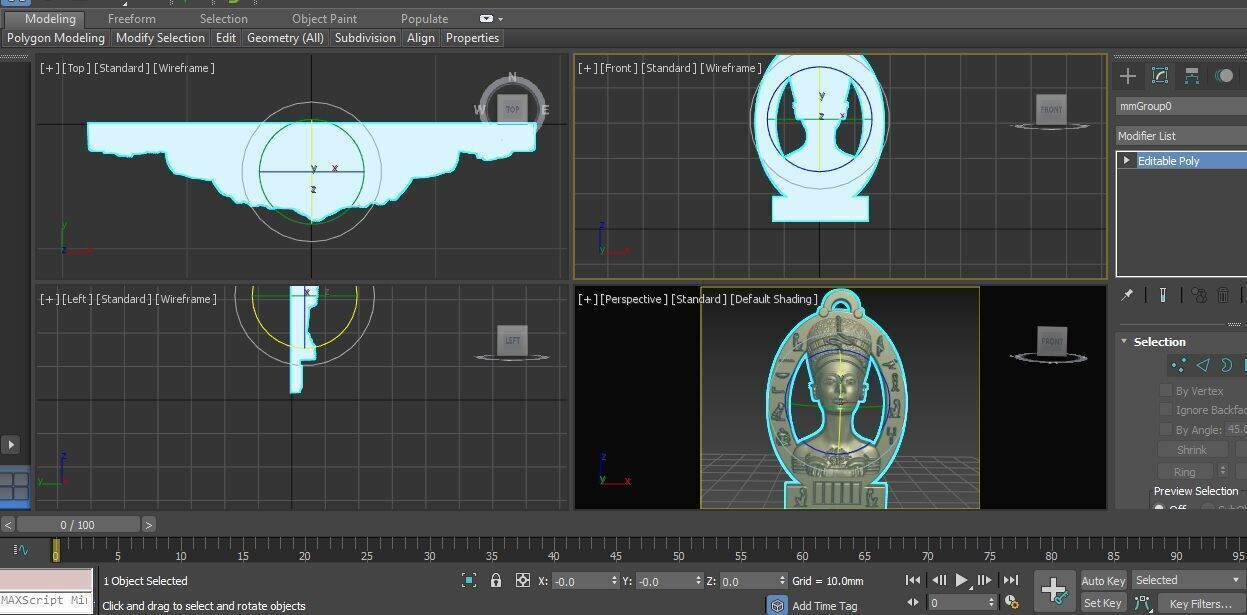This screenshot has width=1247, height=615.
Task: Open the Key Filters dialog button
Action: click(1200, 603)
